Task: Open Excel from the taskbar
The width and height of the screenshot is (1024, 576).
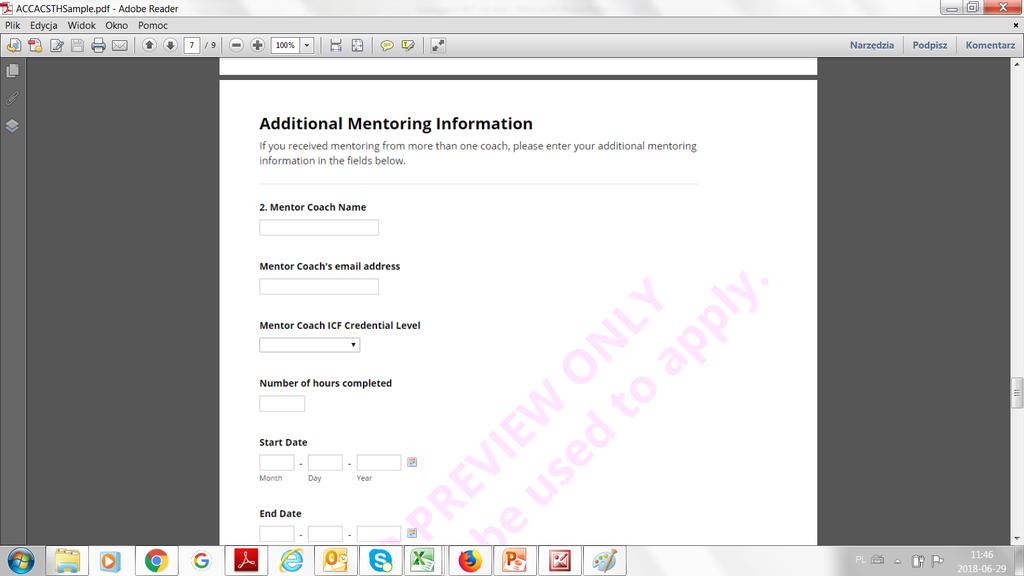Action: pos(423,561)
